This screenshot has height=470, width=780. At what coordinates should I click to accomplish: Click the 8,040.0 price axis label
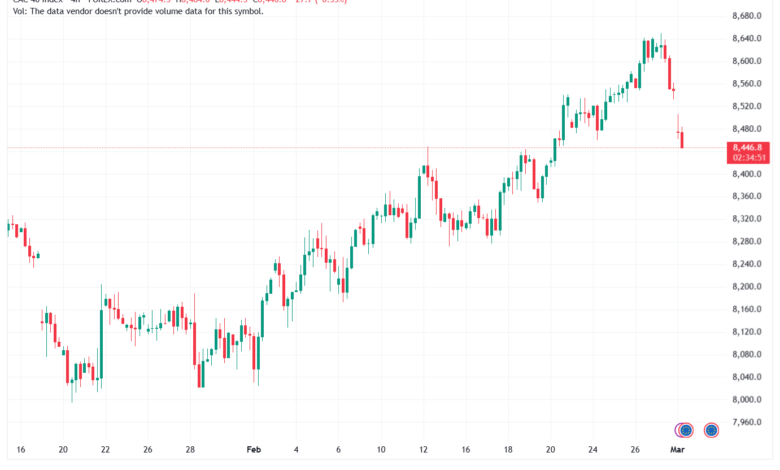tap(747, 377)
